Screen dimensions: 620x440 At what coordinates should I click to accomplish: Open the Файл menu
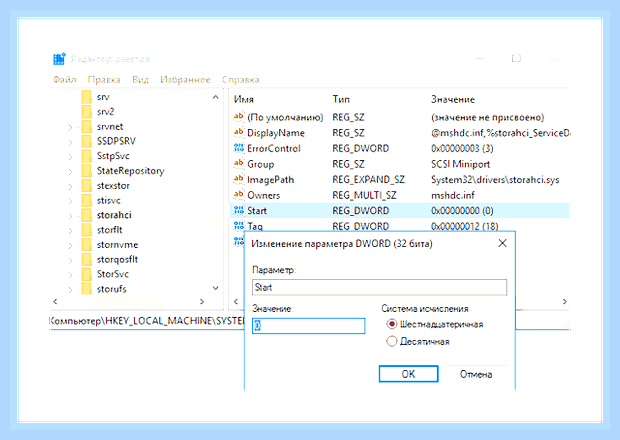64,80
